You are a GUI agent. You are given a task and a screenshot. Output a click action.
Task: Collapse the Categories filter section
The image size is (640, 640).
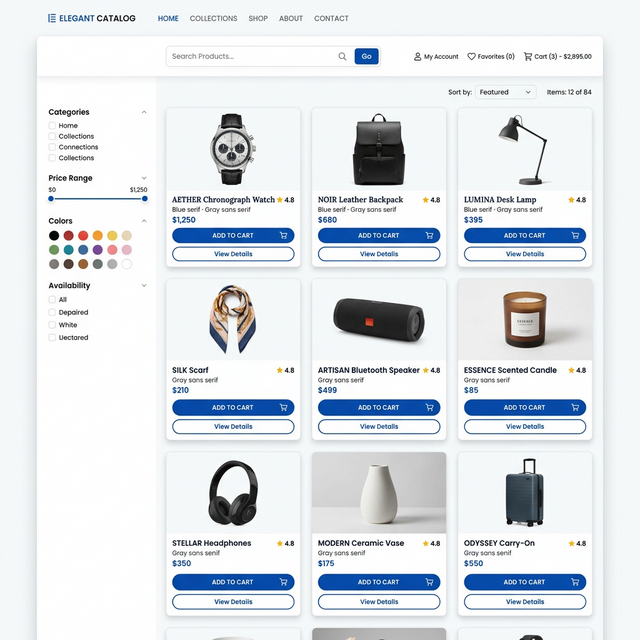point(144,112)
